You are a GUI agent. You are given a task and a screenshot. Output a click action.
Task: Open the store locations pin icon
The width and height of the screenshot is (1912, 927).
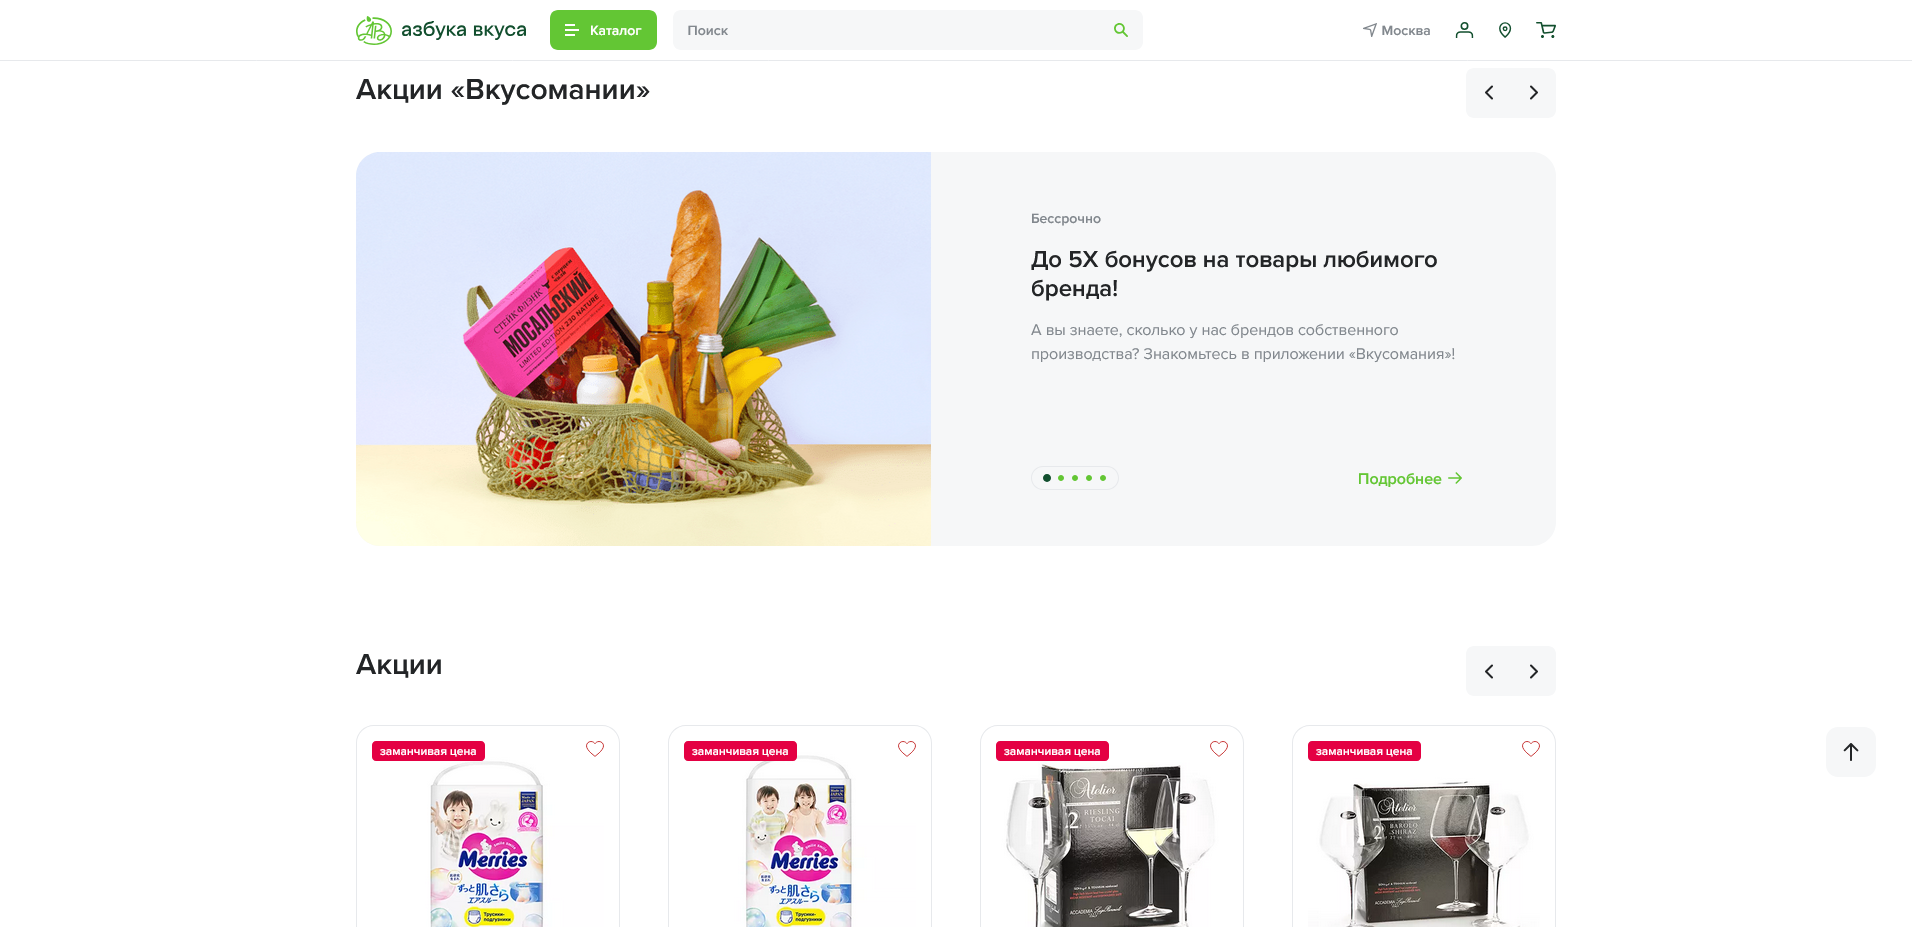[1505, 30]
